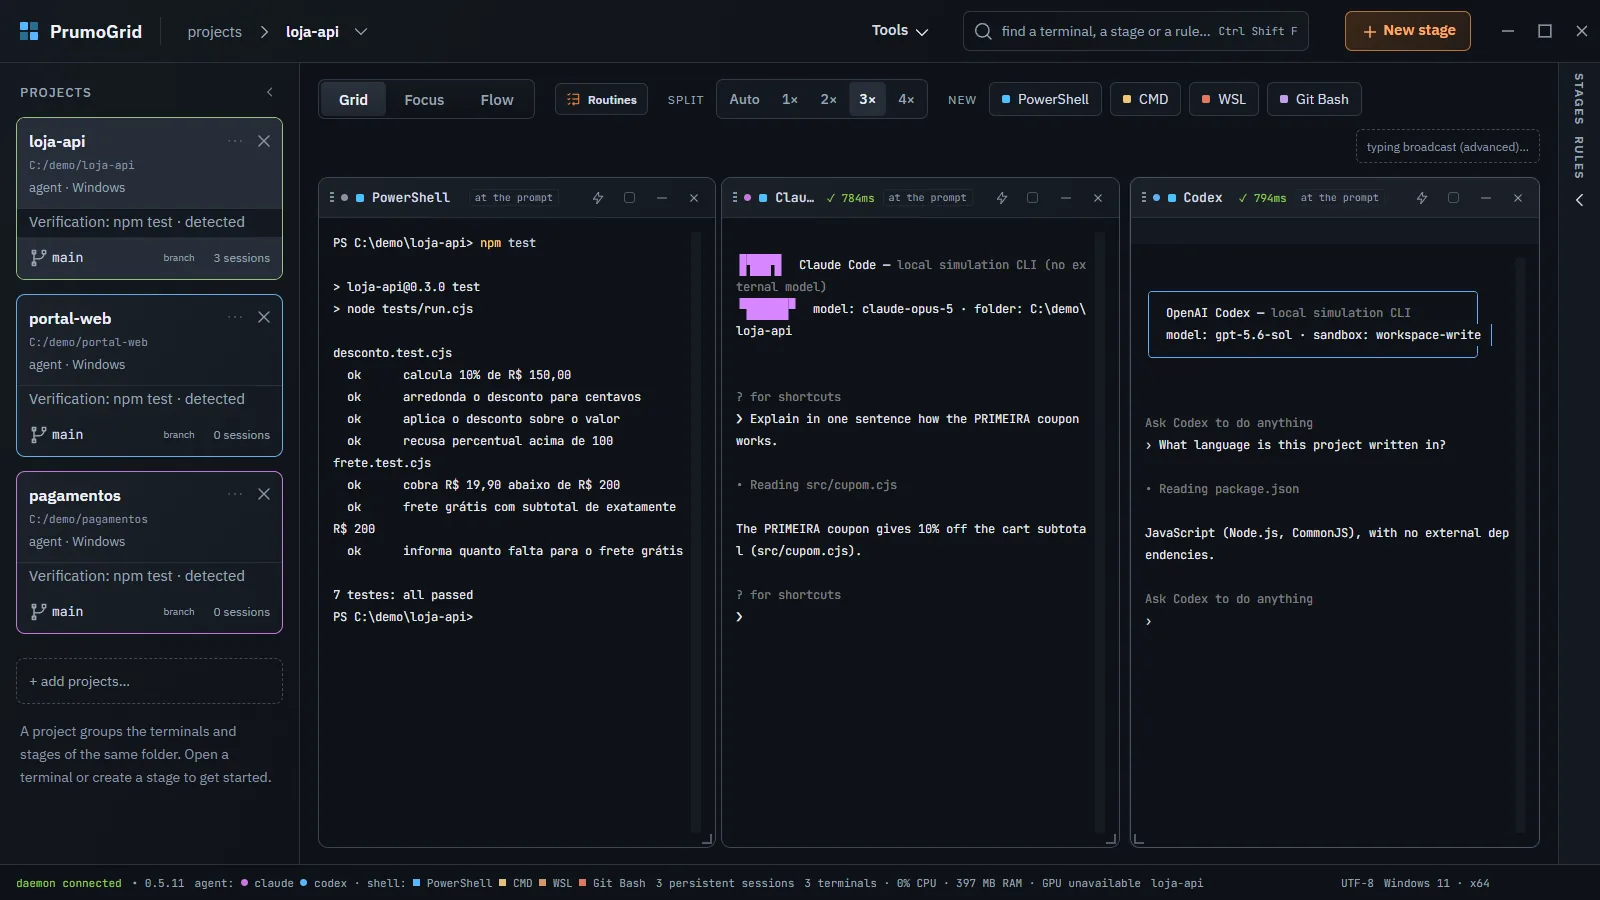Click the lightning bolt icon in PowerShell terminal
1600x900 pixels.
click(x=598, y=198)
